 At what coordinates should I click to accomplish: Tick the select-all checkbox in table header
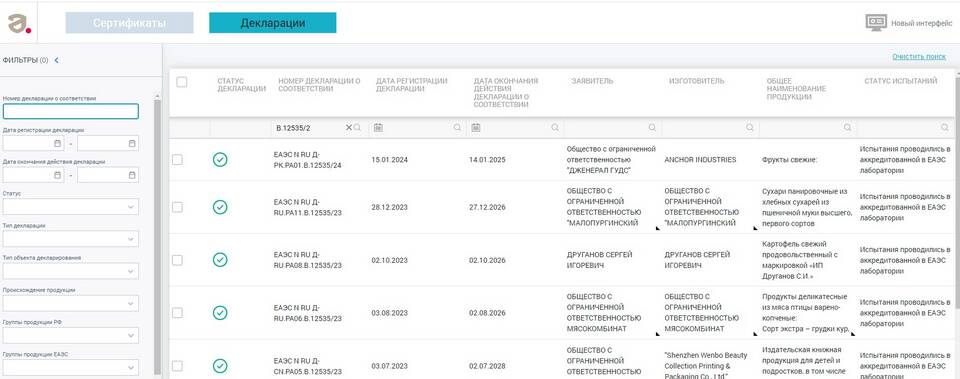[182, 82]
